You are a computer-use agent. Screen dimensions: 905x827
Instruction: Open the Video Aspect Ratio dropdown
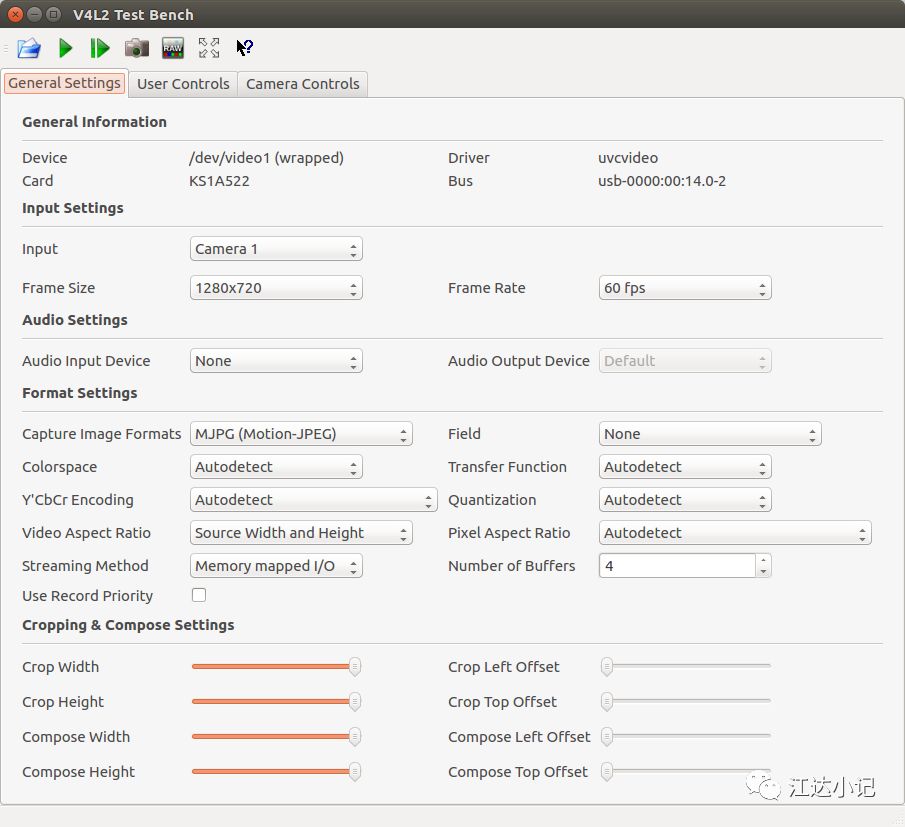tap(301, 533)
